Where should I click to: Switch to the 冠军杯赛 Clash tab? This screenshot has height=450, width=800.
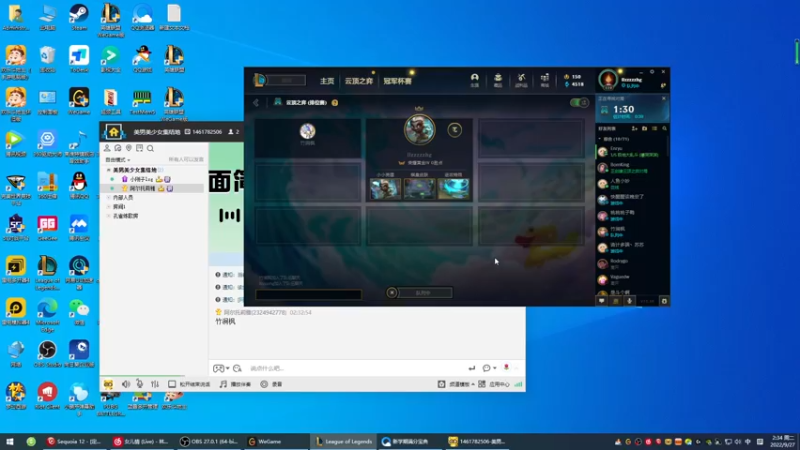pyautogui.click(x=397, y=81)
